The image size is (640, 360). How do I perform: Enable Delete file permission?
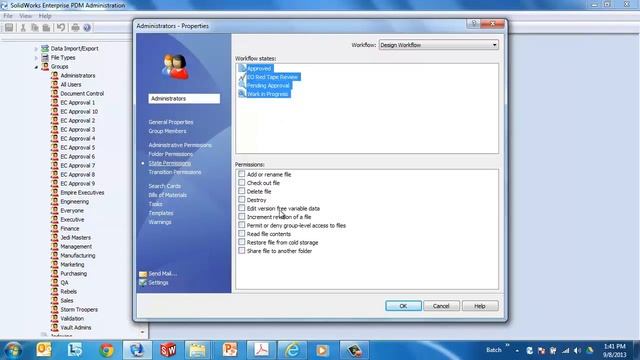(x=242, y=191)
